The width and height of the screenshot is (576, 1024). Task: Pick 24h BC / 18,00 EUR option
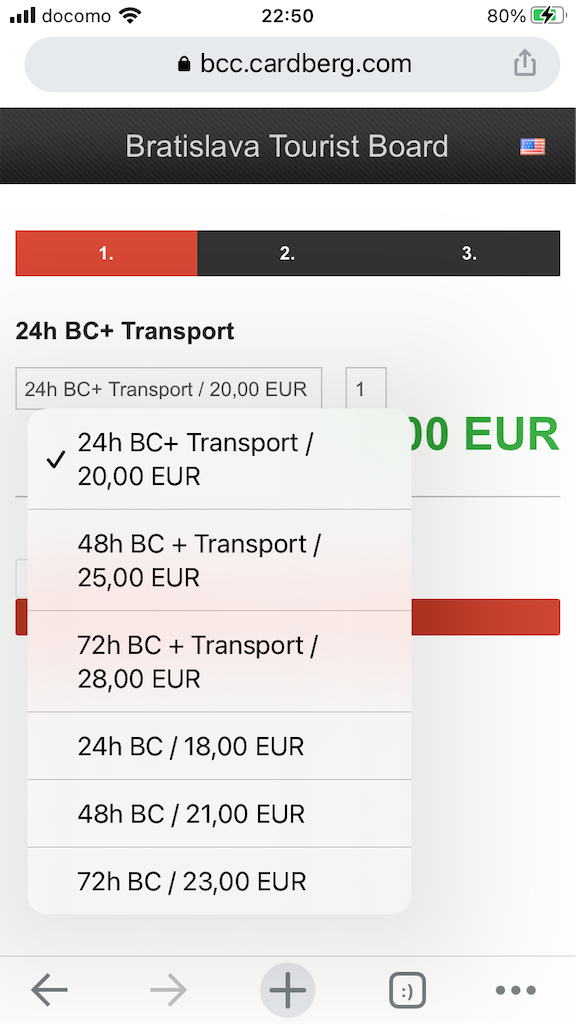tap(219, 746)
